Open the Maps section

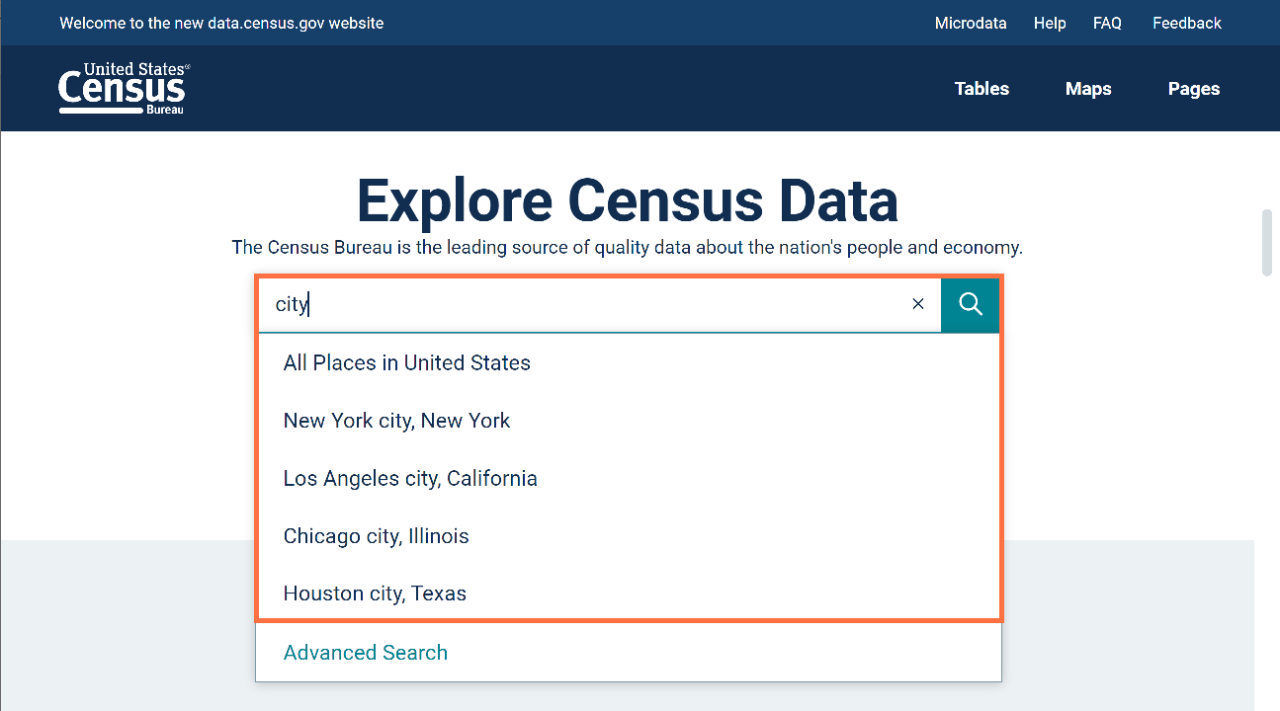[1088, 89]
